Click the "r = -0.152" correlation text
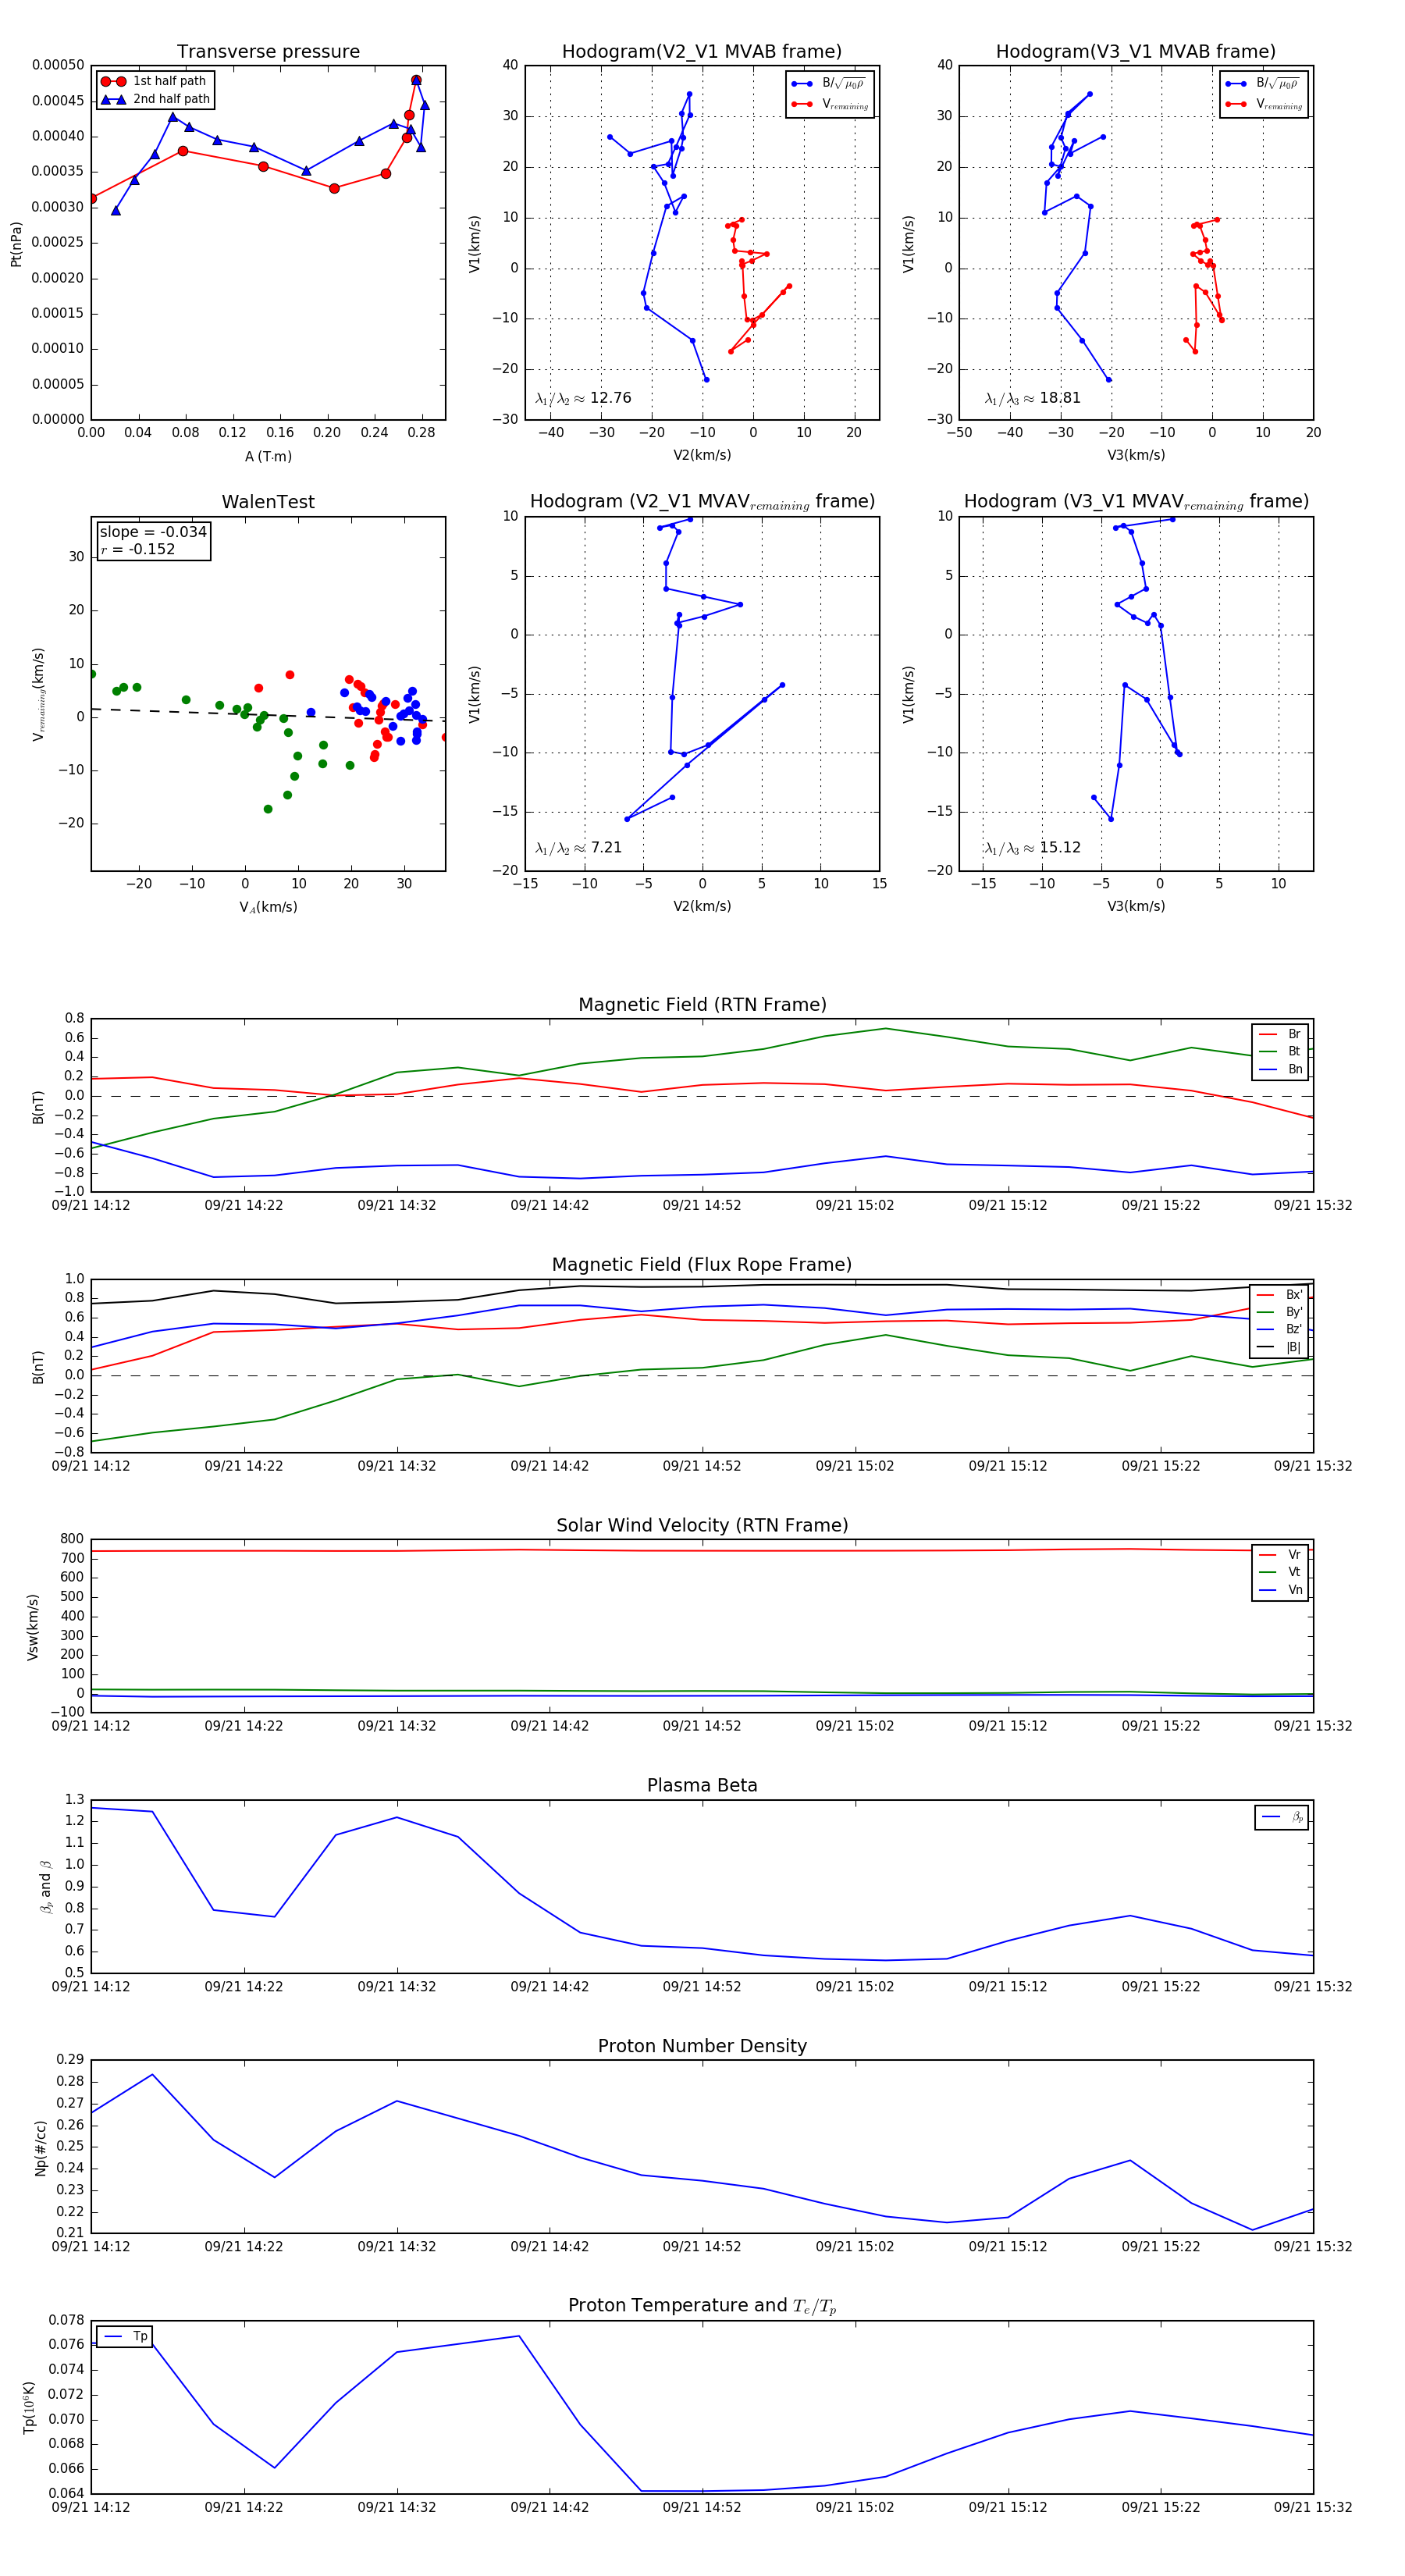1405x2576 pixels. [137, 549]
